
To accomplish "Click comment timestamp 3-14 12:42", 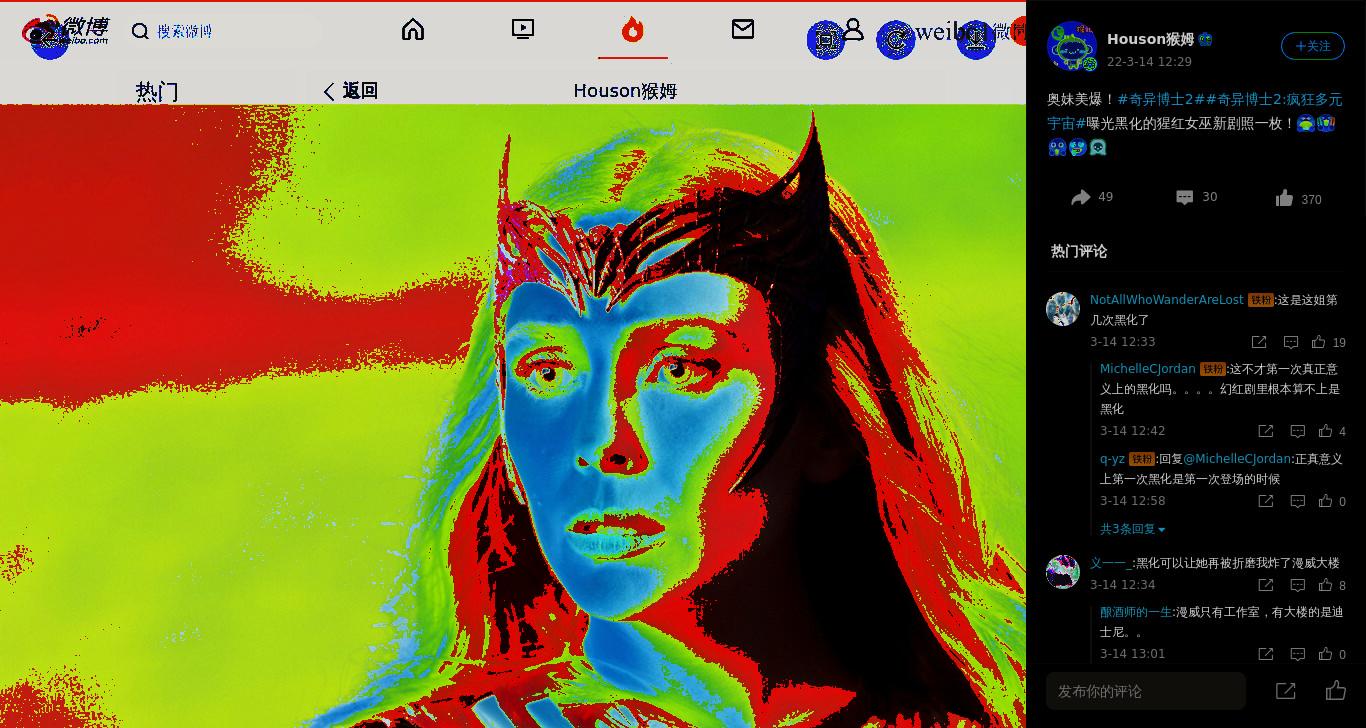I will coord(1132,431).
